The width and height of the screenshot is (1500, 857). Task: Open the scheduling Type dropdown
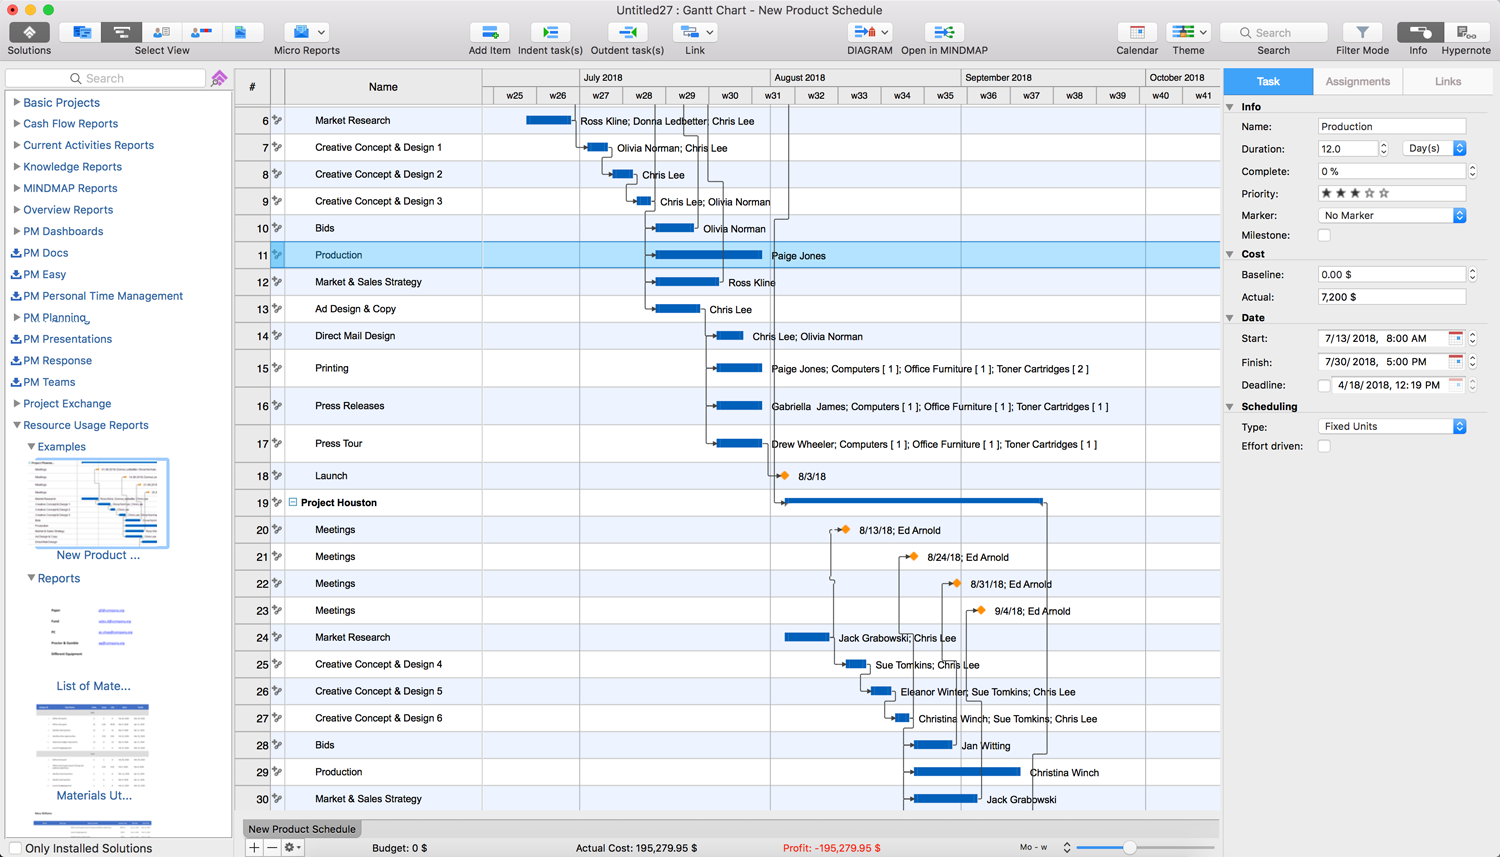click(1392, 427)
